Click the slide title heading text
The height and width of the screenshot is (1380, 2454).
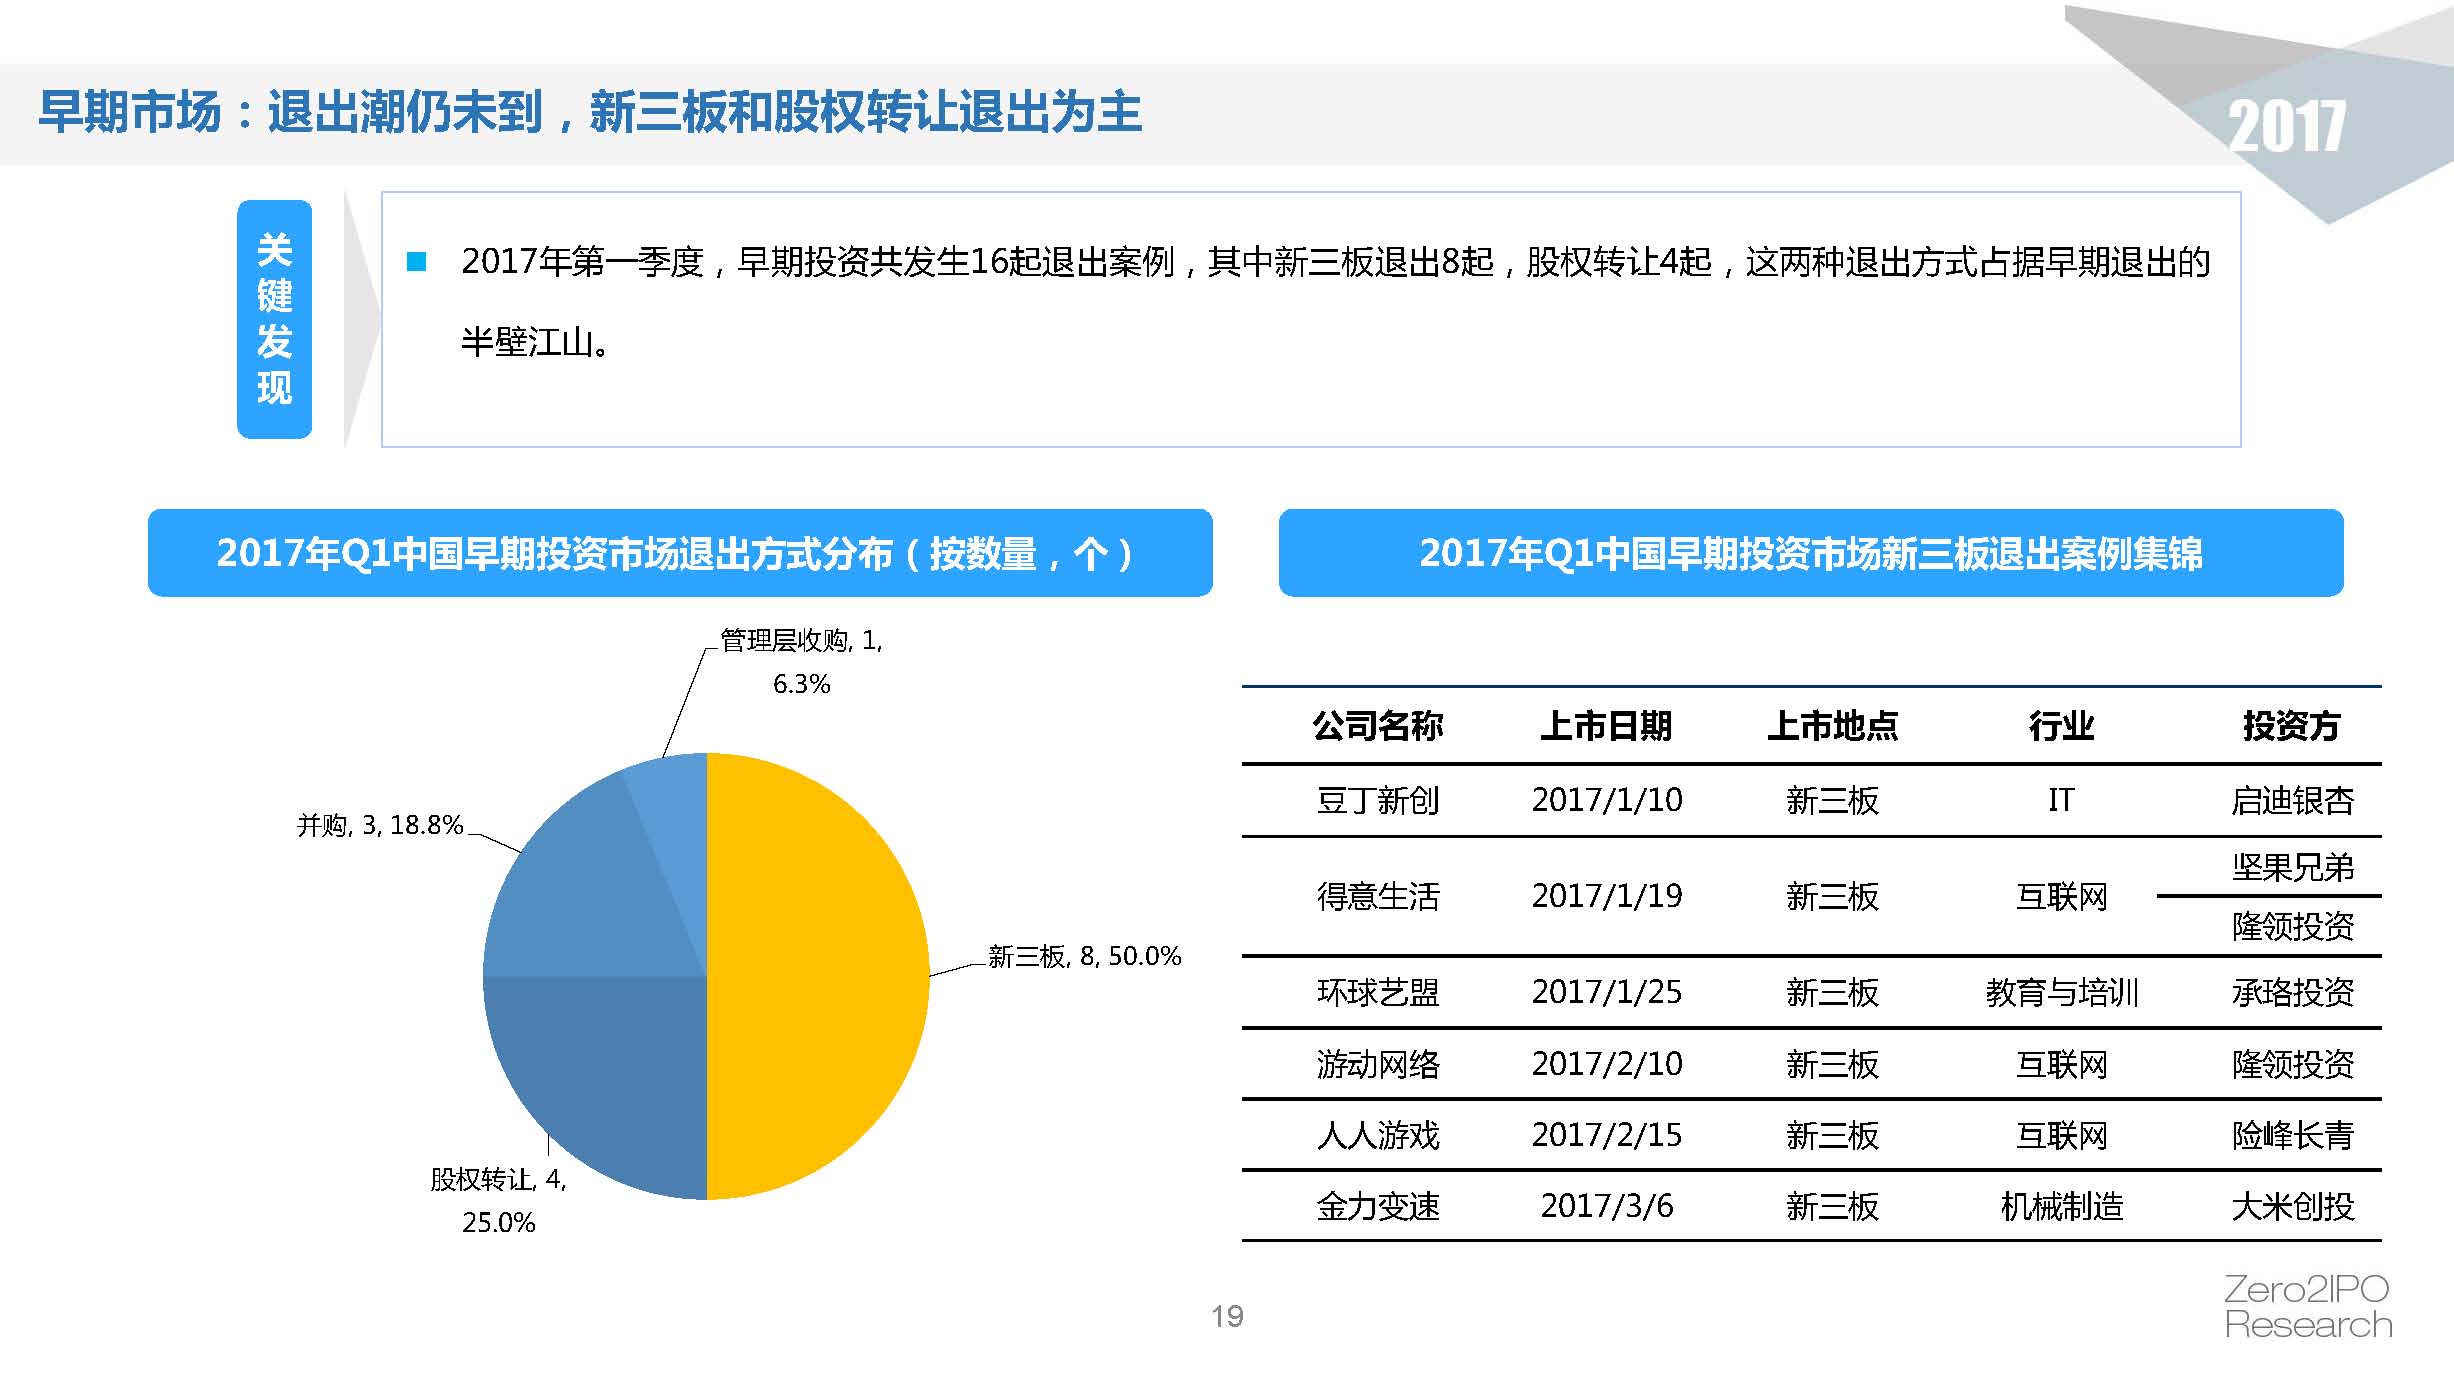(x=590, y=112)
